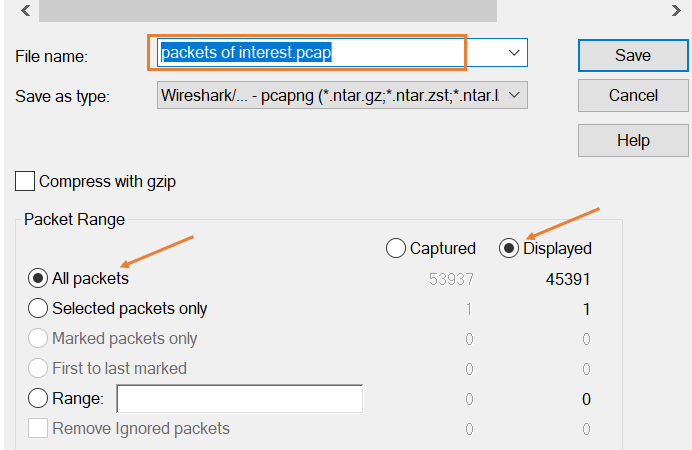692x450 pixels.
Task: Expand the File name dropdown arrow
Action: [x=514, y=52]
